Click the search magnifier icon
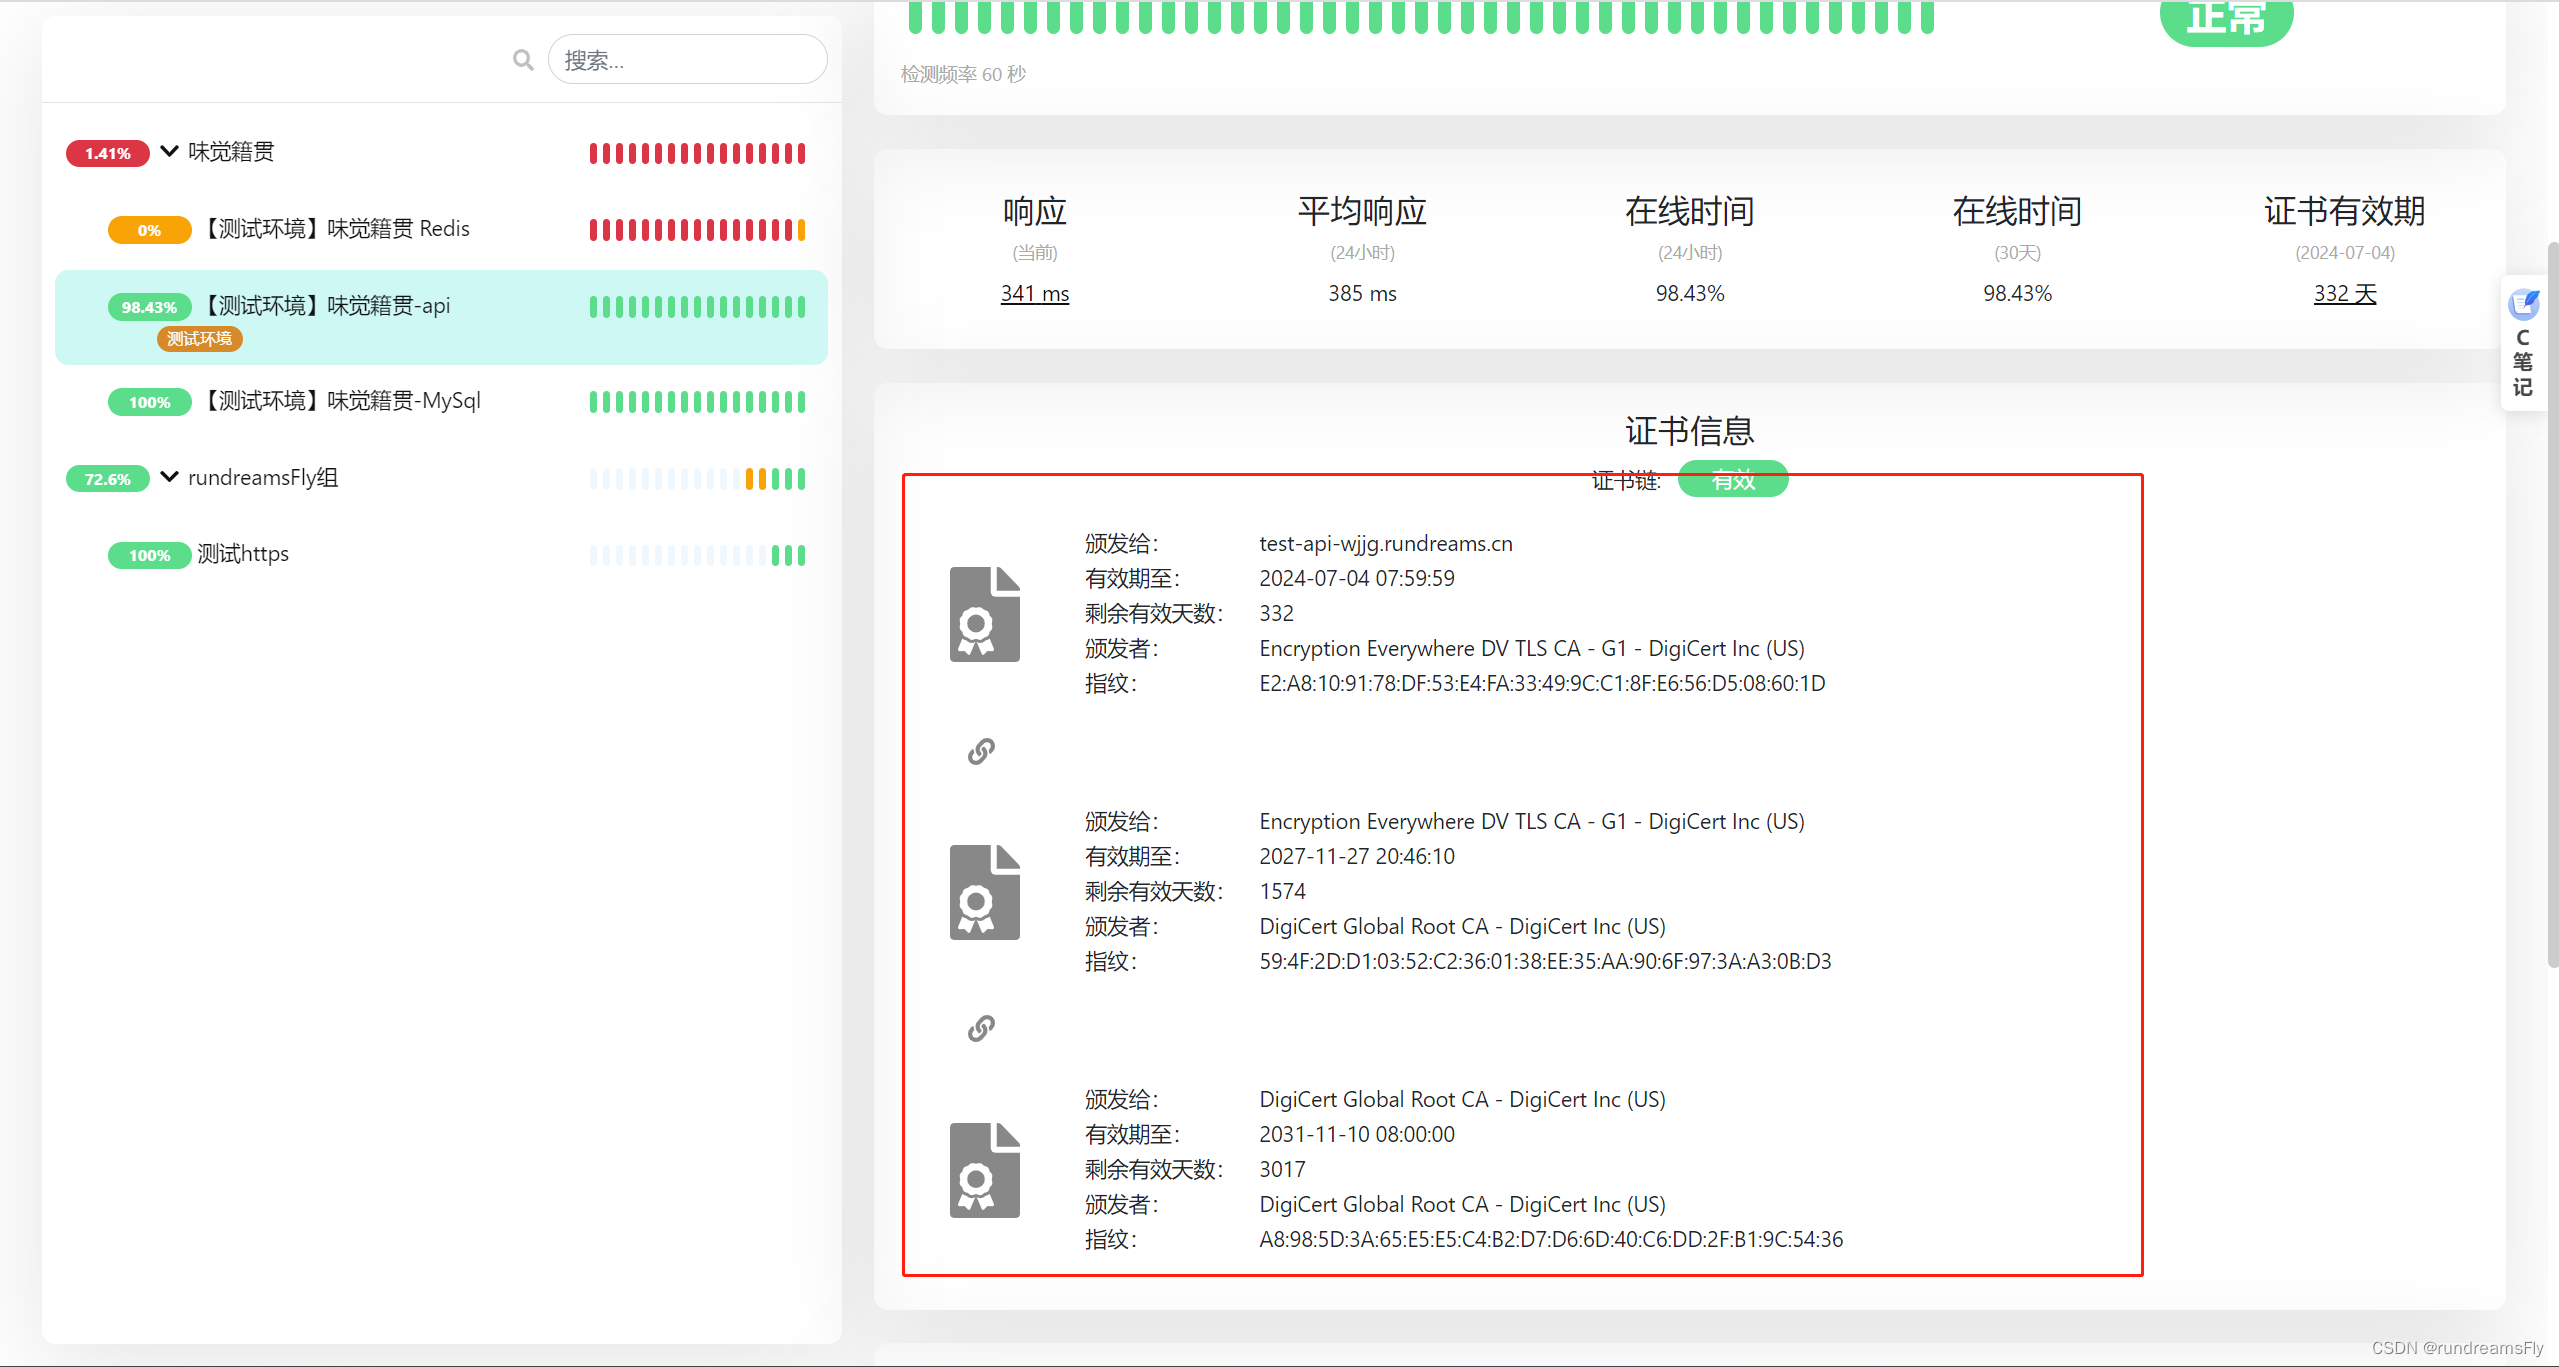 coord(522,60)
